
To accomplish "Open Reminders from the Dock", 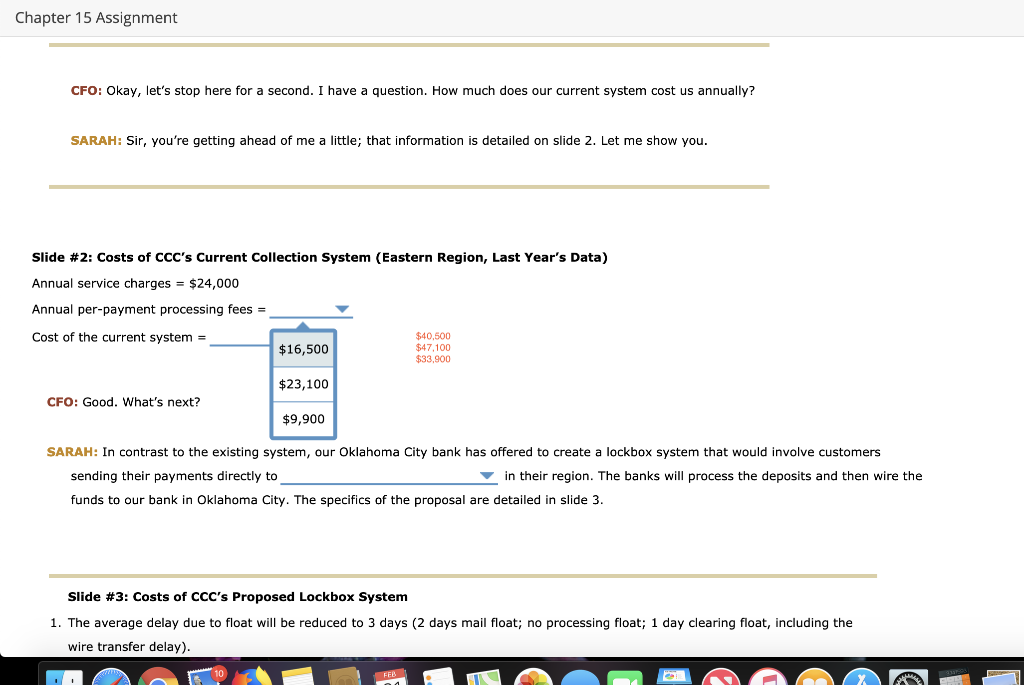I will pos(438,677).
